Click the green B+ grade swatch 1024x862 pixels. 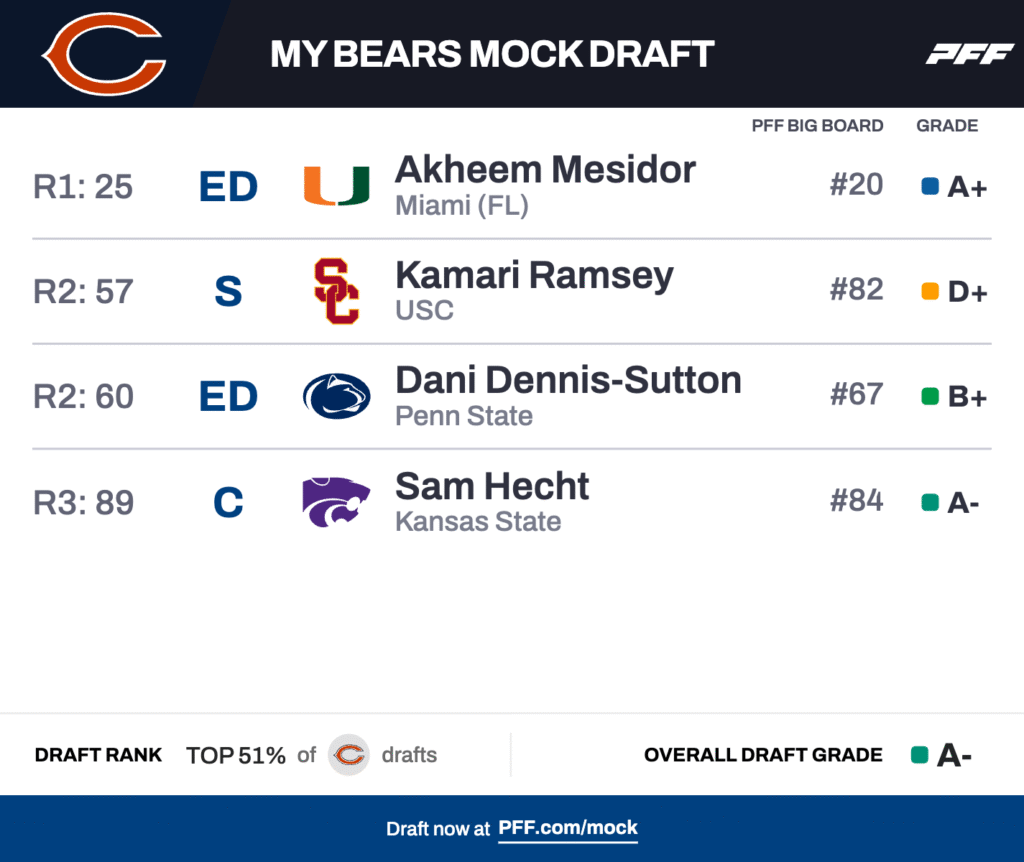[x=930, y=396]
